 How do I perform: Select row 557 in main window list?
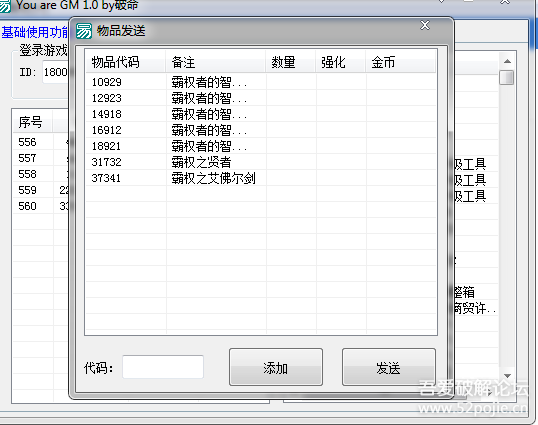pyautogui.click(x=40, y=158)
